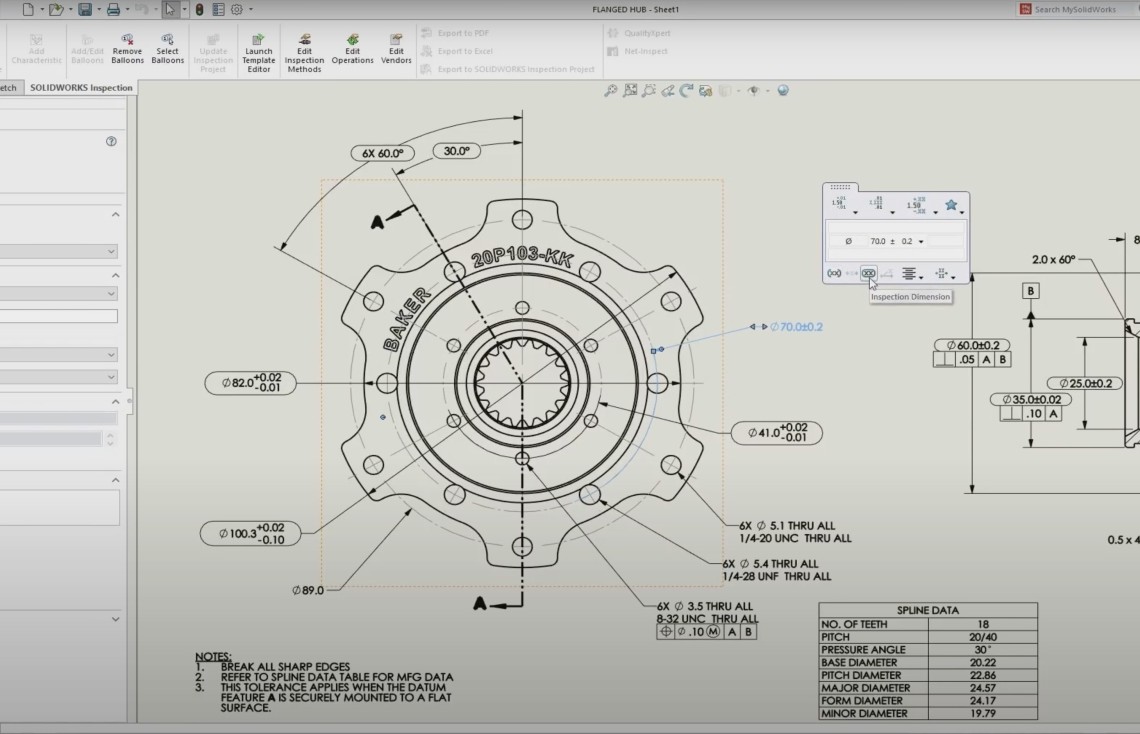Click the Zoom to Fit magnifier icon
Screen dimensions: 1140x734
[611, 91]
